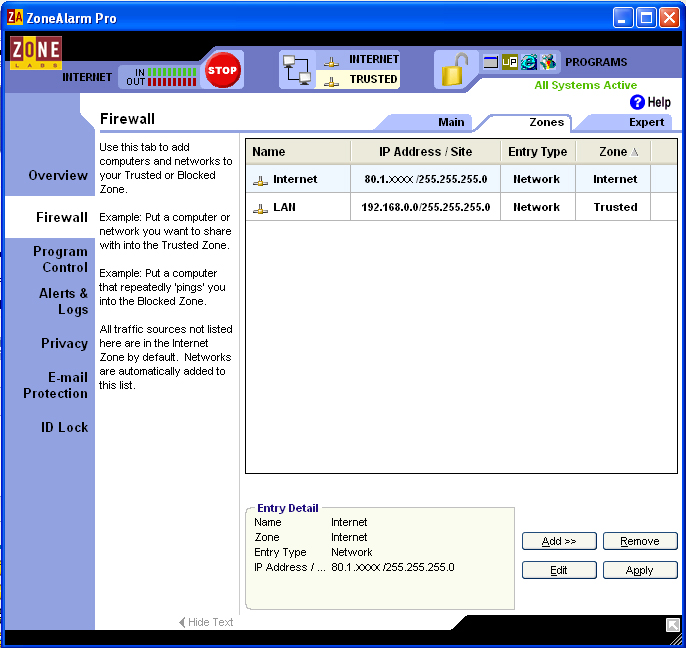The image size is (686, 648).
Task: Click the corner expand arrow icon
Action: [672, 625]
